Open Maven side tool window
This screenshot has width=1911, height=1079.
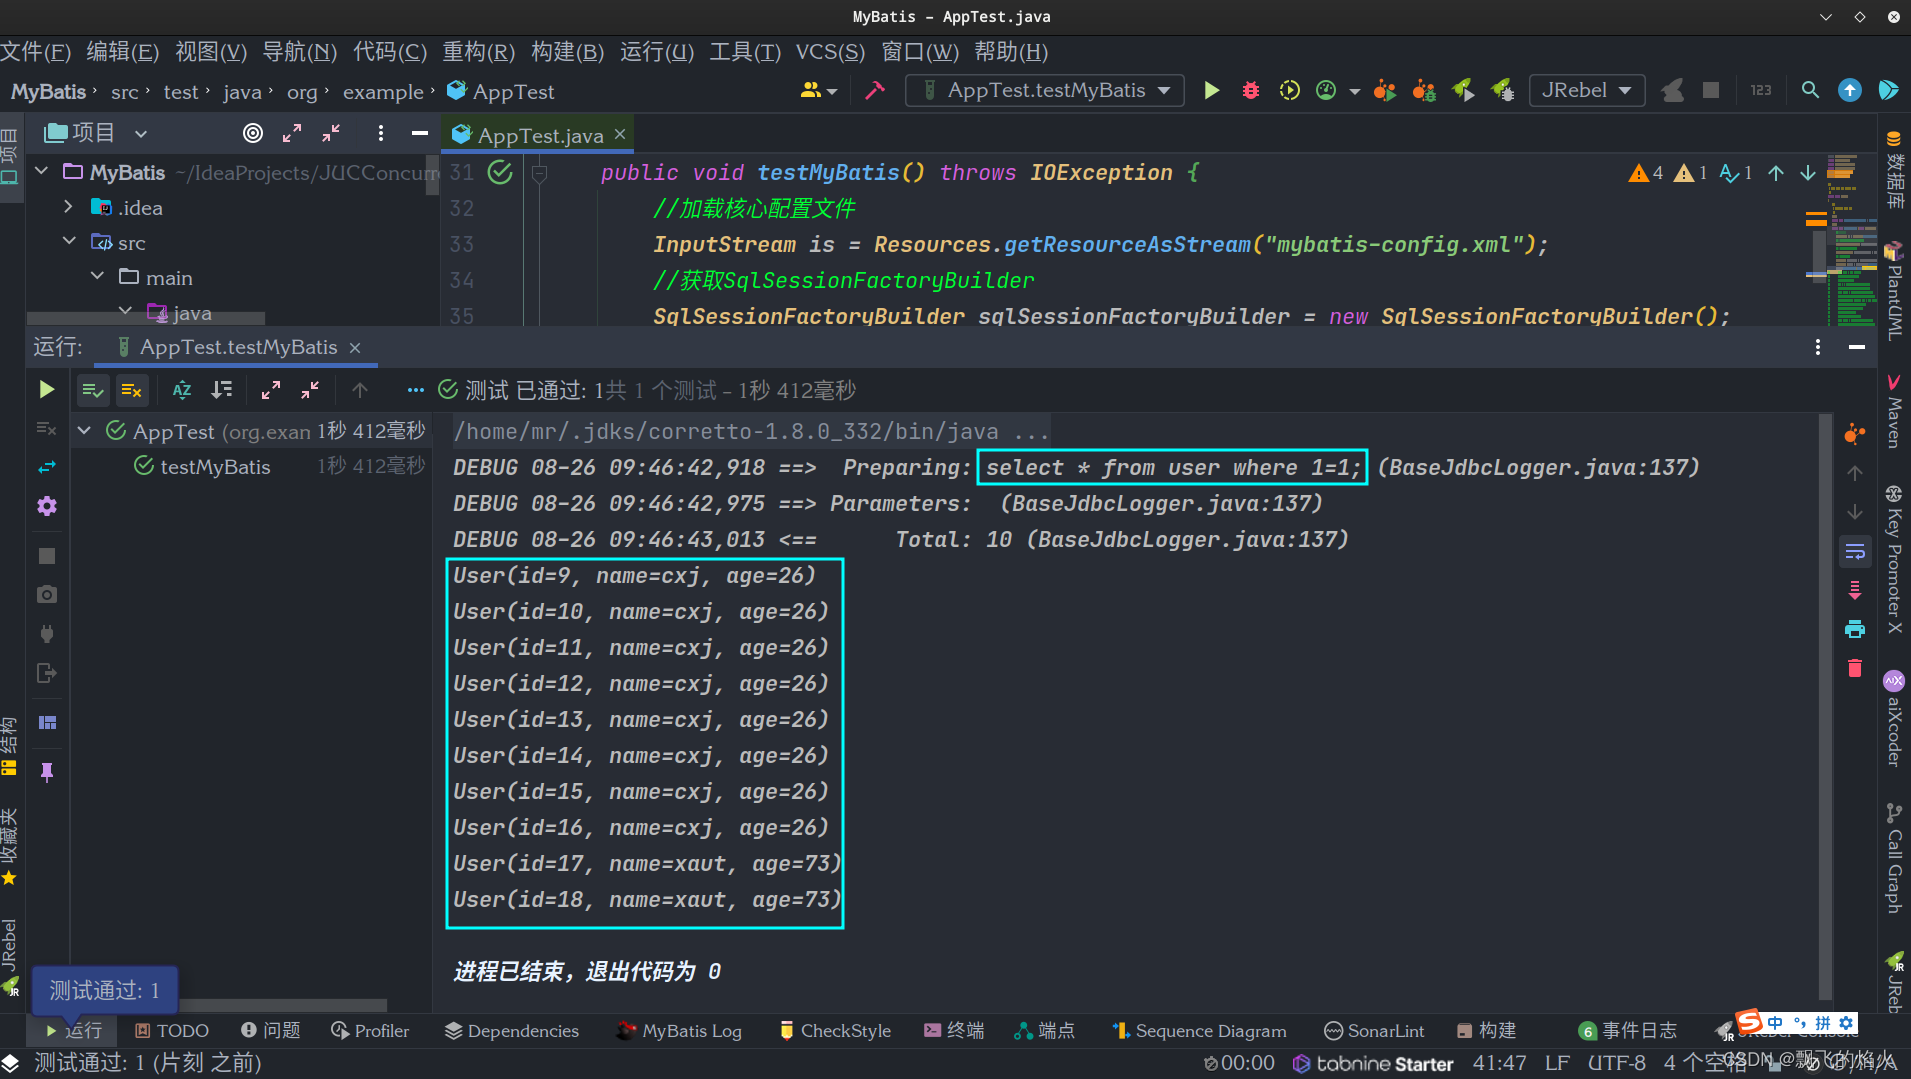(1893, 411)
